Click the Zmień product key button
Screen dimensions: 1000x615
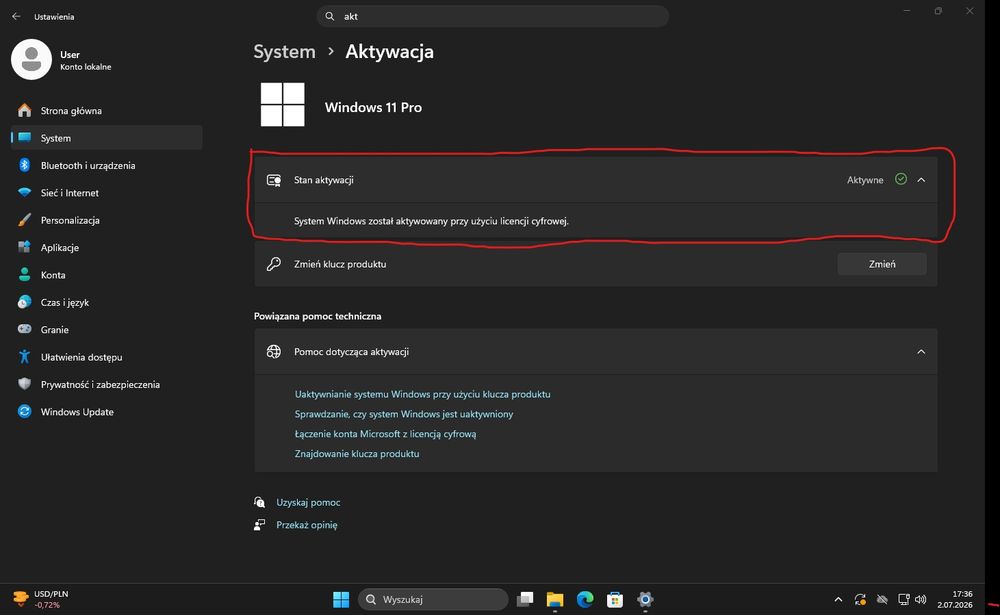pos(881,264)
